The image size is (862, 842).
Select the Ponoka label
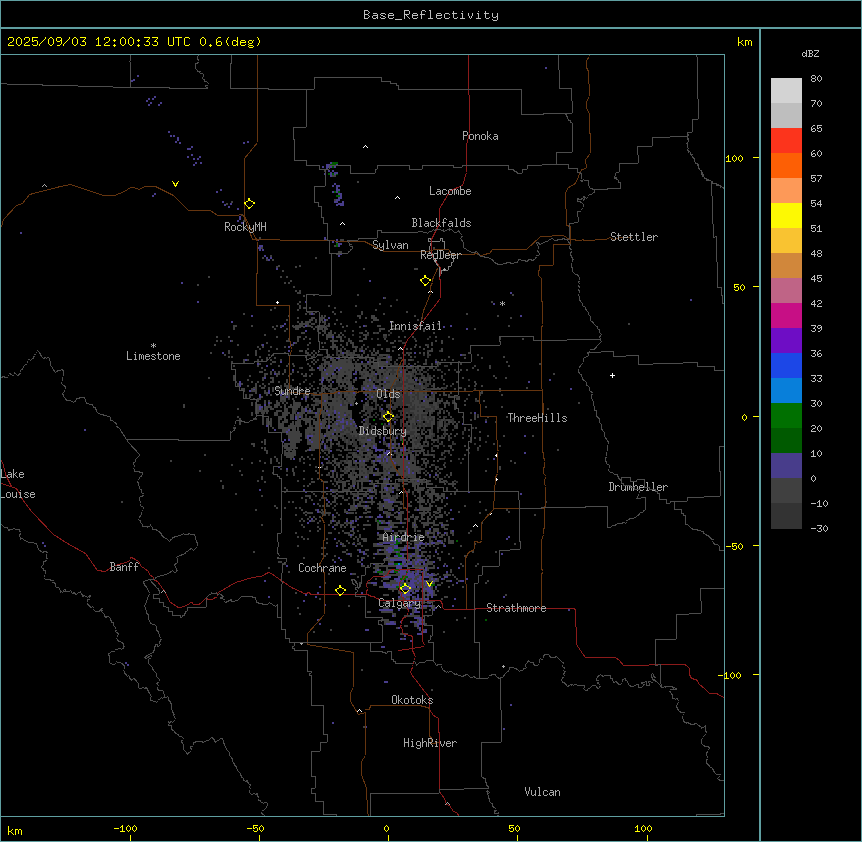pyautogui.click(x=480, y=136)
